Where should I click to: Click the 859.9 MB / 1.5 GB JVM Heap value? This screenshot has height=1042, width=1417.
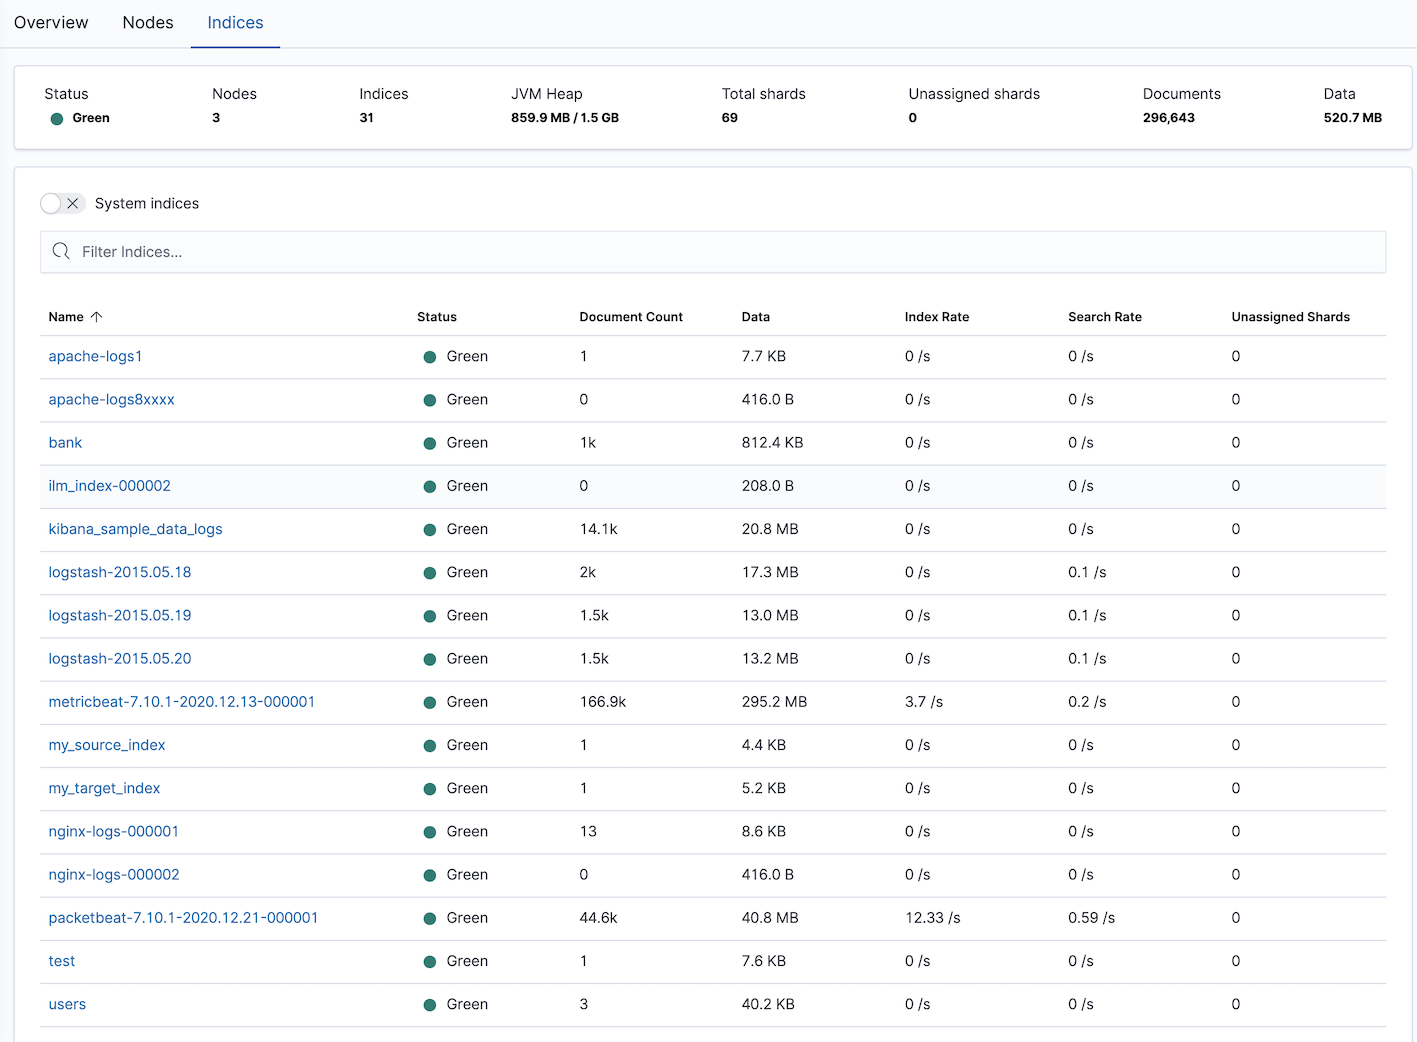tap(565, 117)
